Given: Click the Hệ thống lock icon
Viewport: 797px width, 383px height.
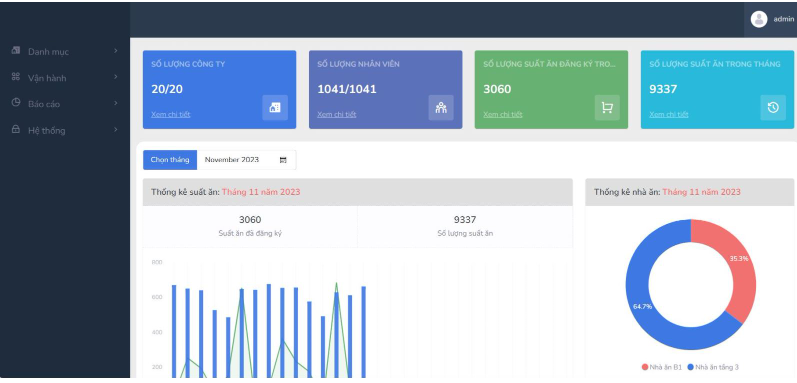Looking at the screenshot, I should 16,130.
